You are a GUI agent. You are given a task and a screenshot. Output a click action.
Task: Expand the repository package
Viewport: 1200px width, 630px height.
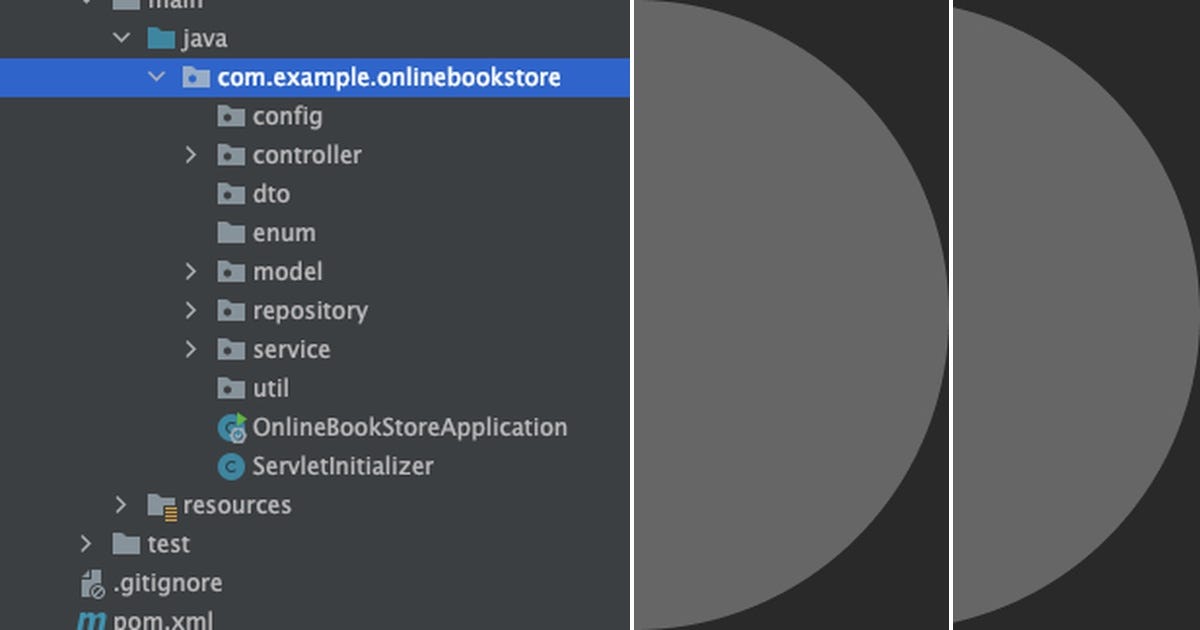coord(191,310)
